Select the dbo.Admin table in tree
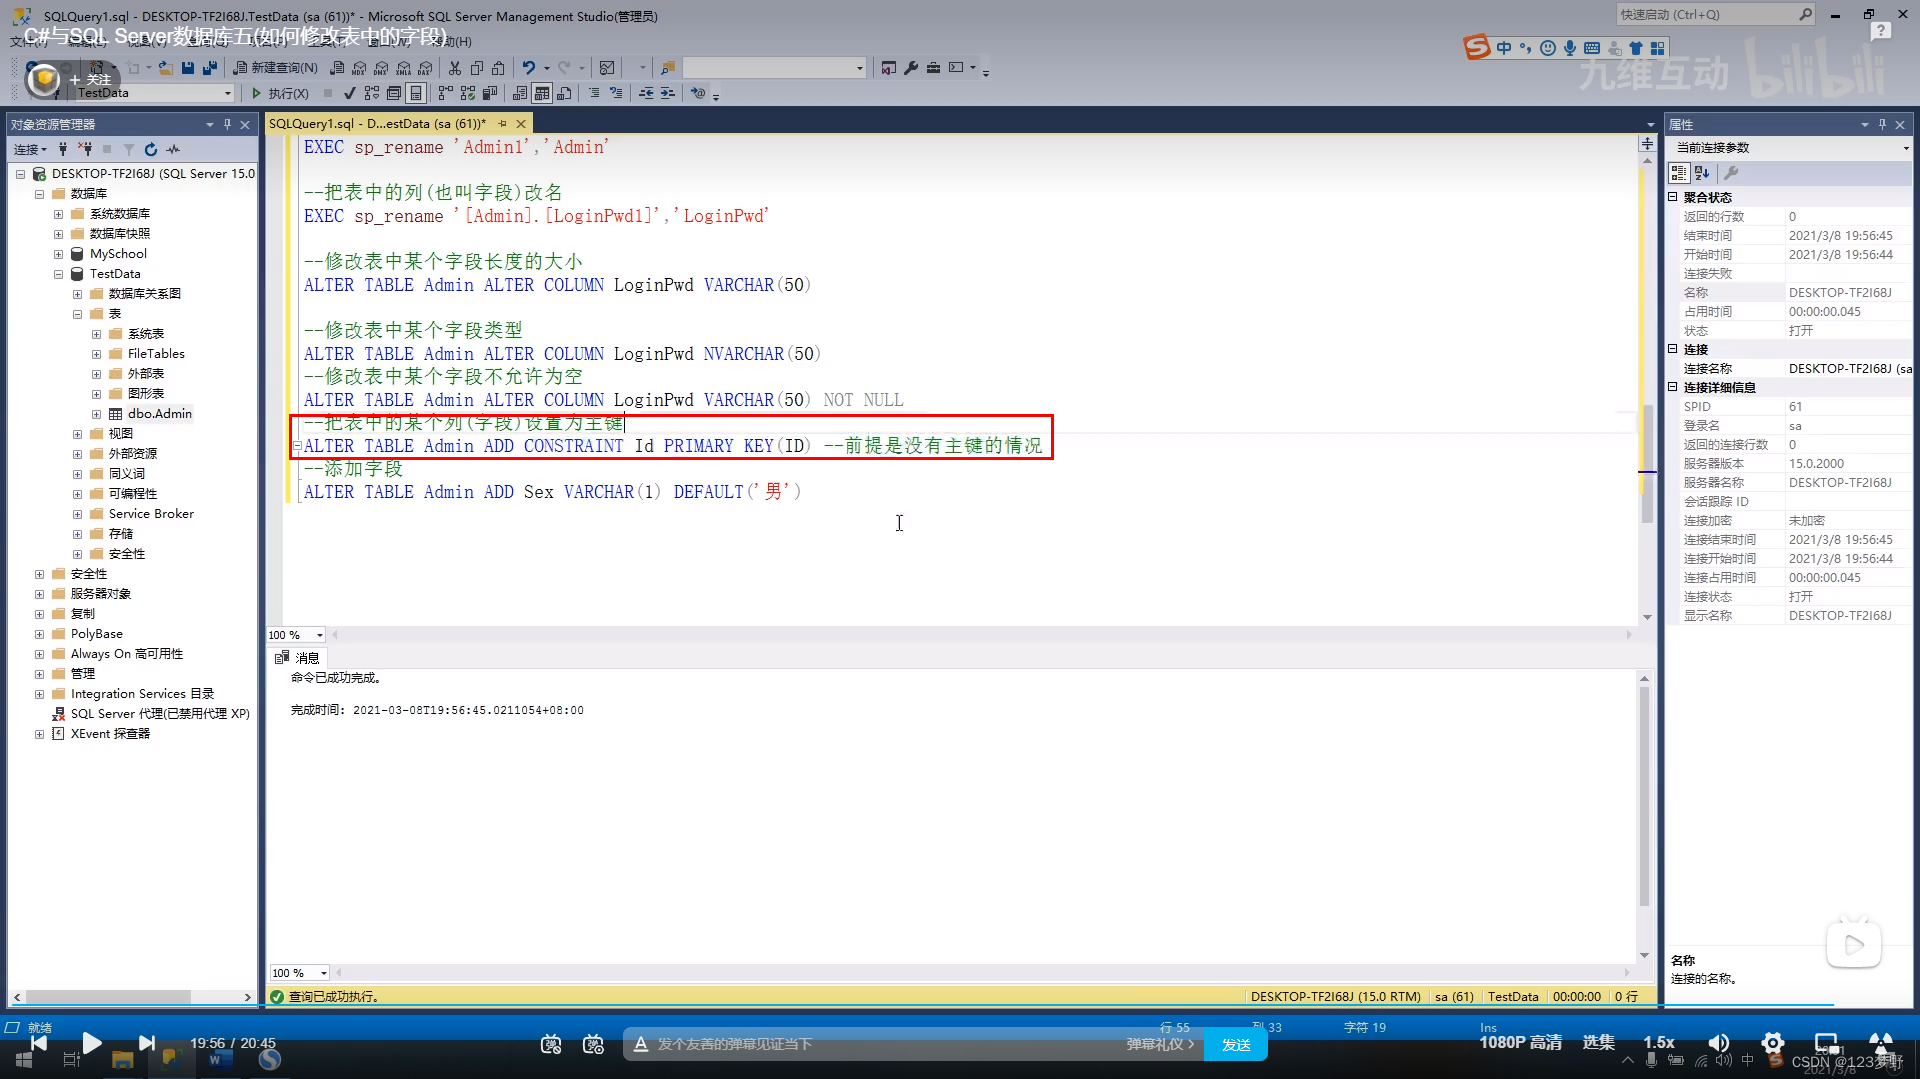This screenshot has height=1079, width=1920. tap(159, 414)
